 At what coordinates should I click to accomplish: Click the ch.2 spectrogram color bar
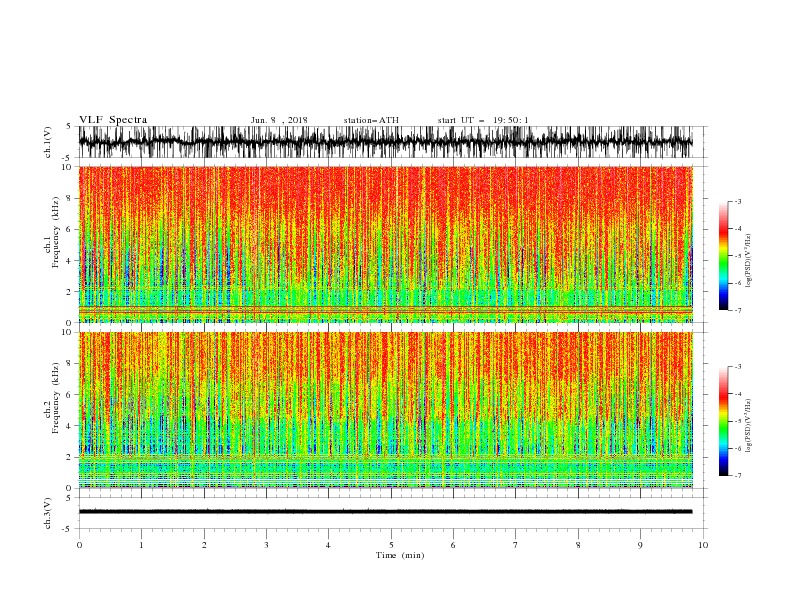pyautogui.click(x=723, y=421)
